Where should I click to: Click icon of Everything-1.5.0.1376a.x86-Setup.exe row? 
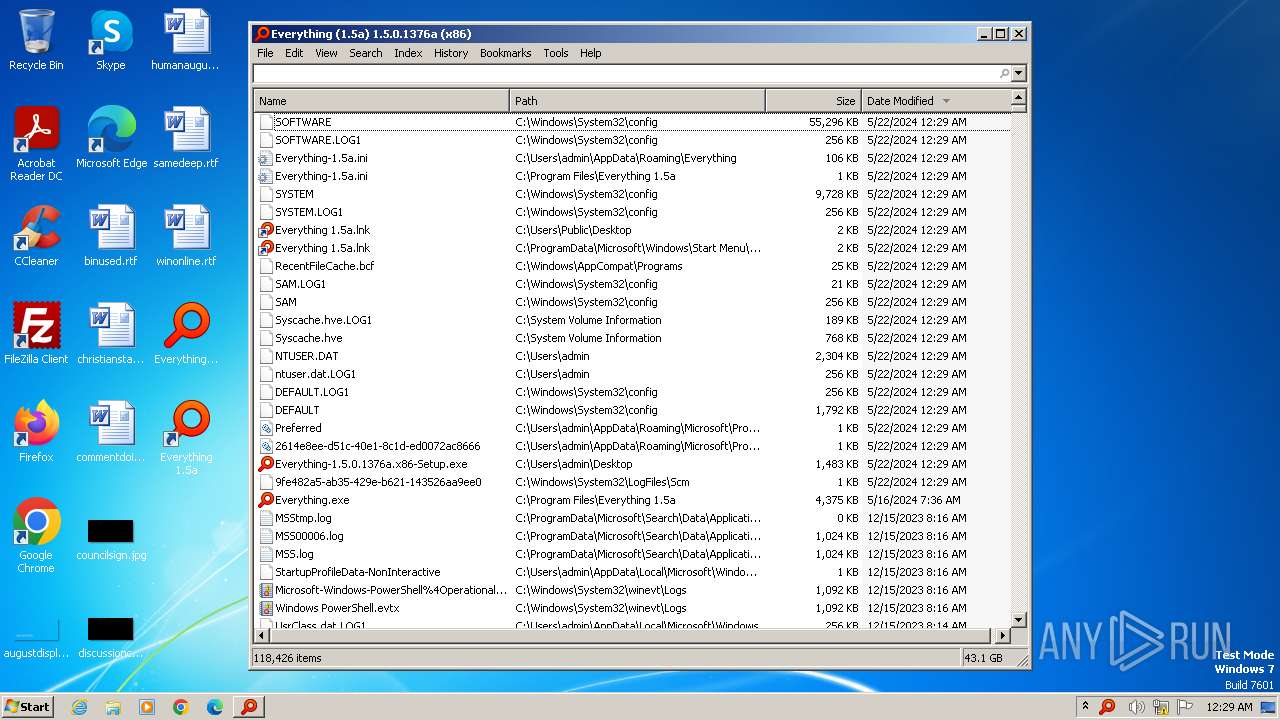click(x=266, y=464)
